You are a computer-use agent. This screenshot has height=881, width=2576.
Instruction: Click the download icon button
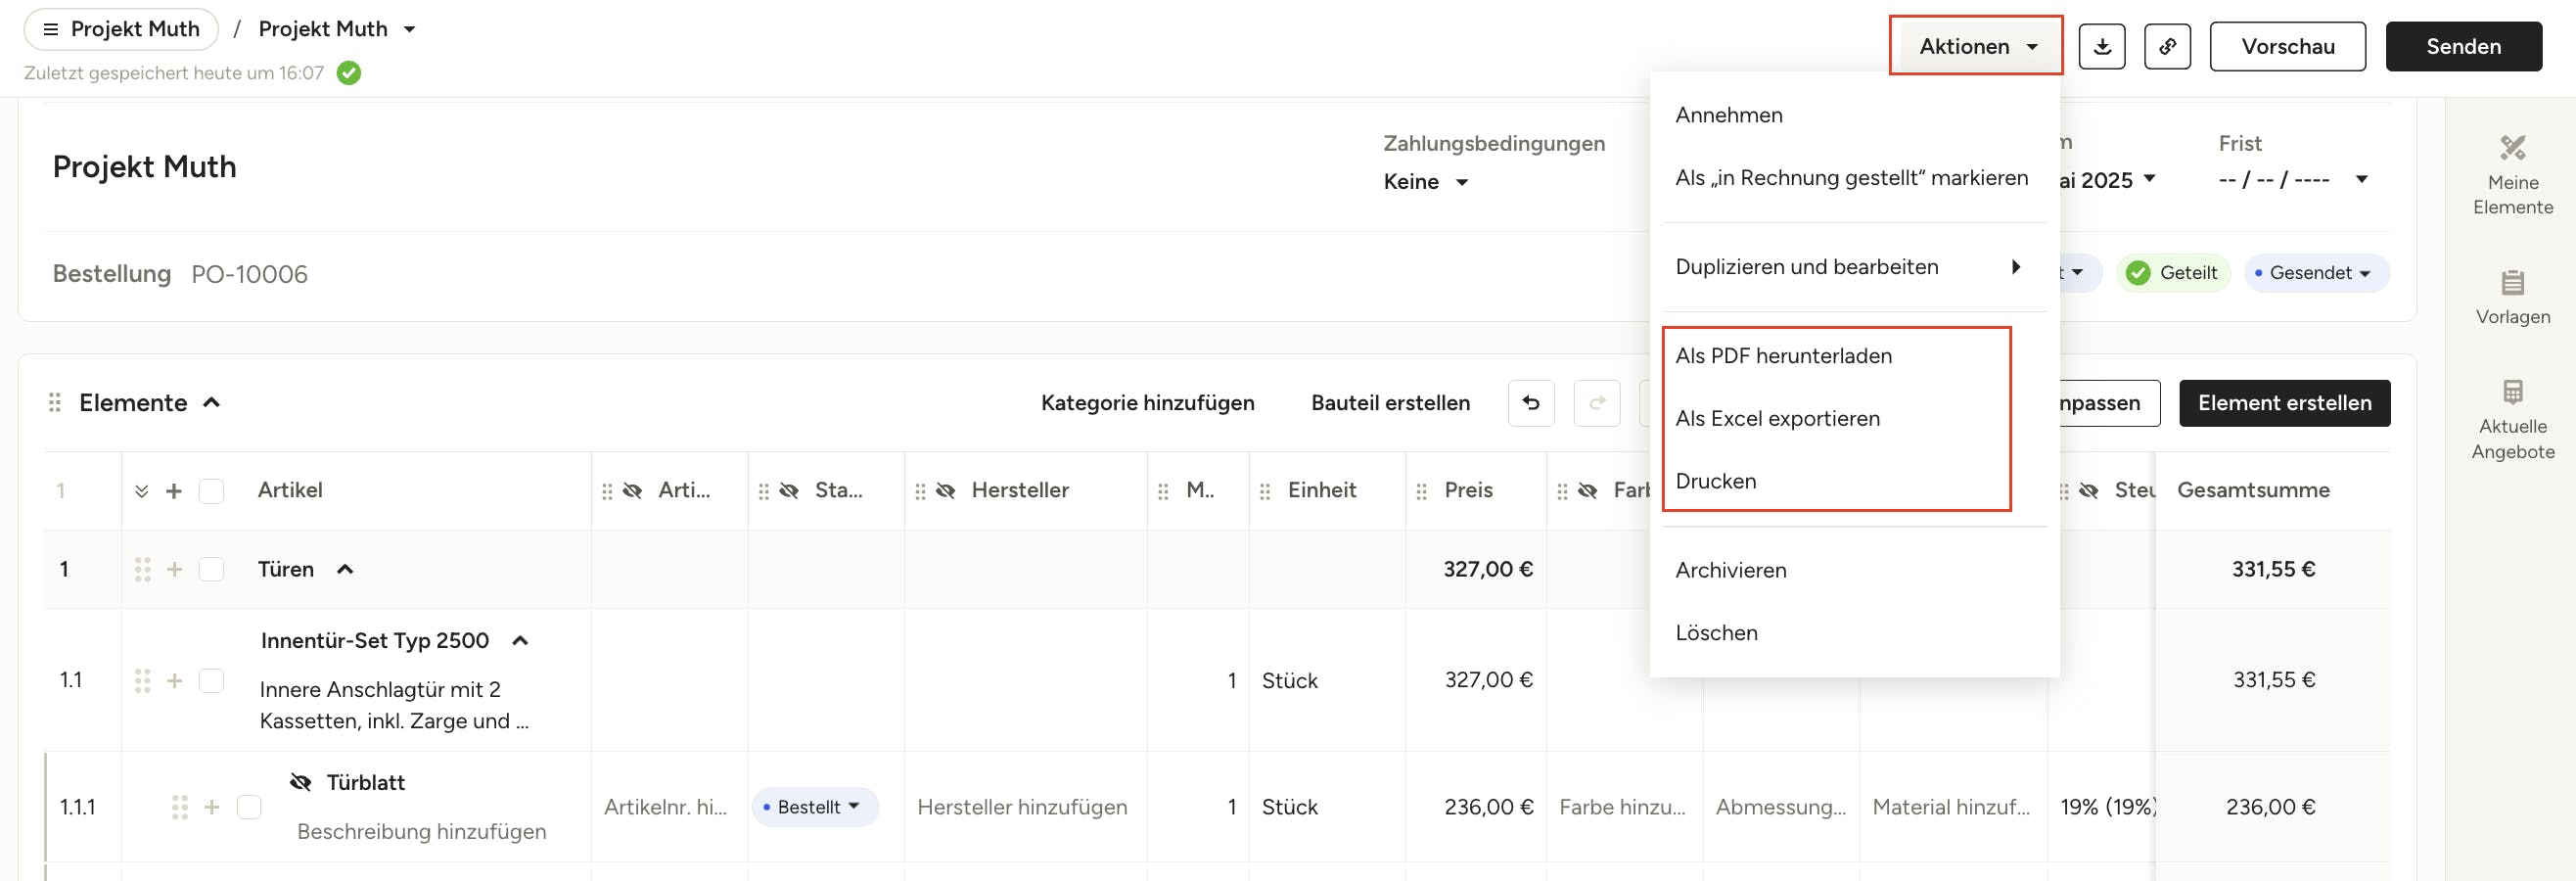pos(2101,47)
